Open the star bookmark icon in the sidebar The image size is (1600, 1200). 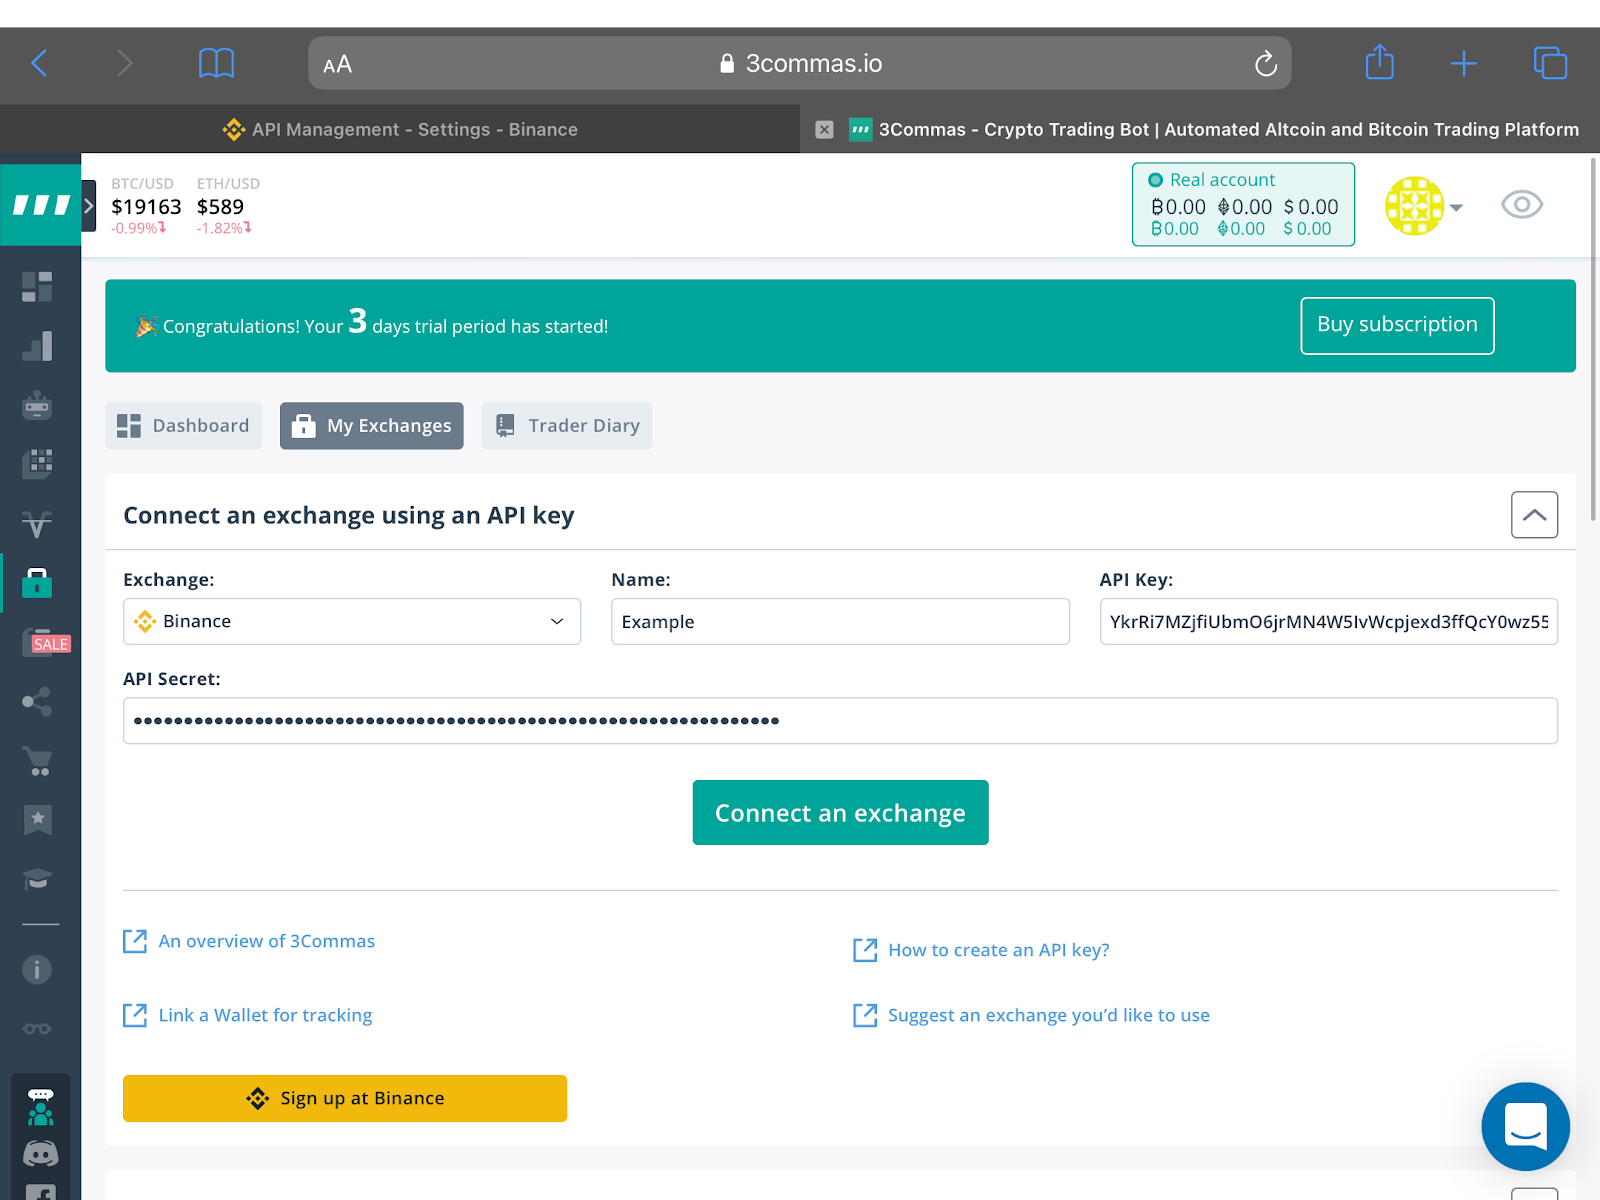click(37, 820)
